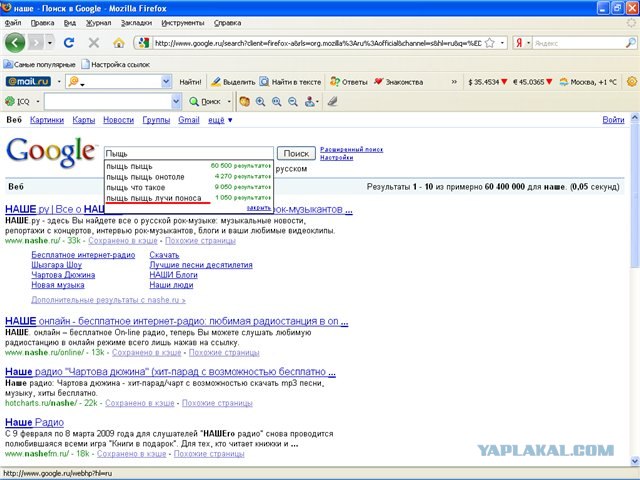The image size is (640, 480).
Task: Expand the ICQ search field dropdown
Action: [176, 102]
